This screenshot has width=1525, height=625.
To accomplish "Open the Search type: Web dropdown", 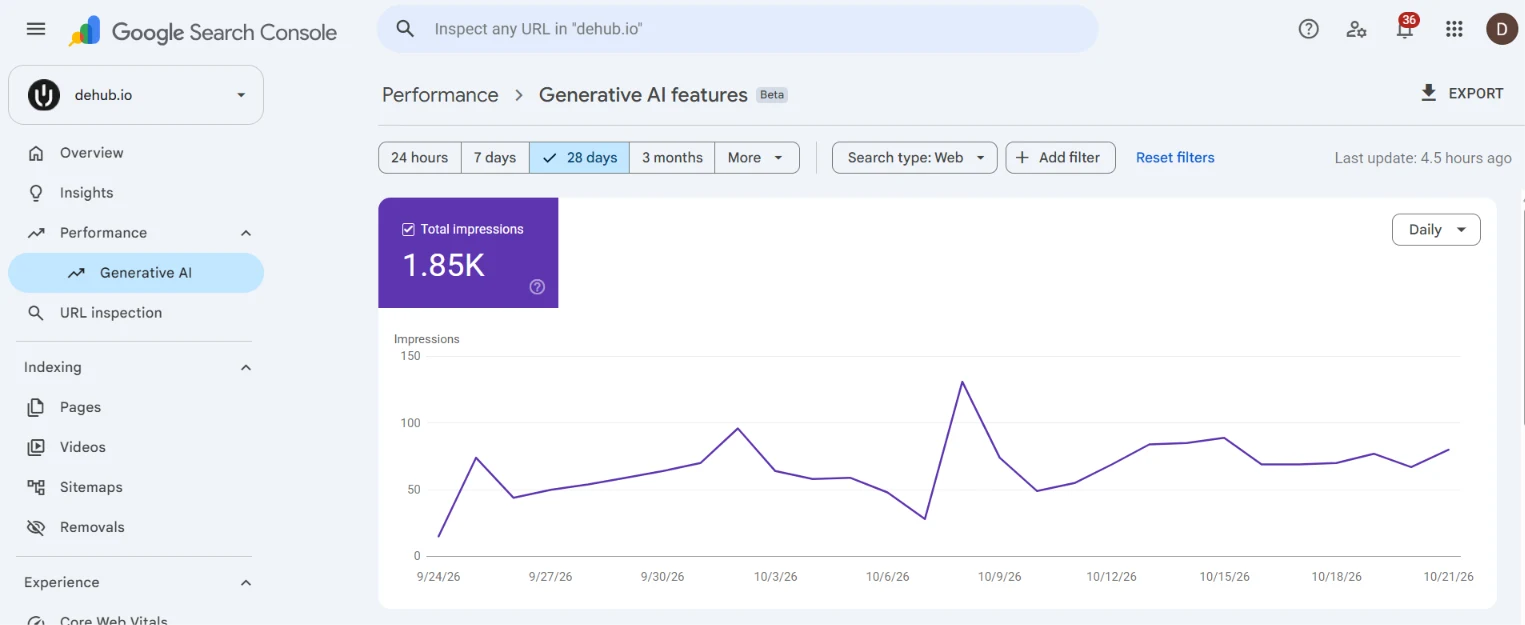I will (915, 157).
